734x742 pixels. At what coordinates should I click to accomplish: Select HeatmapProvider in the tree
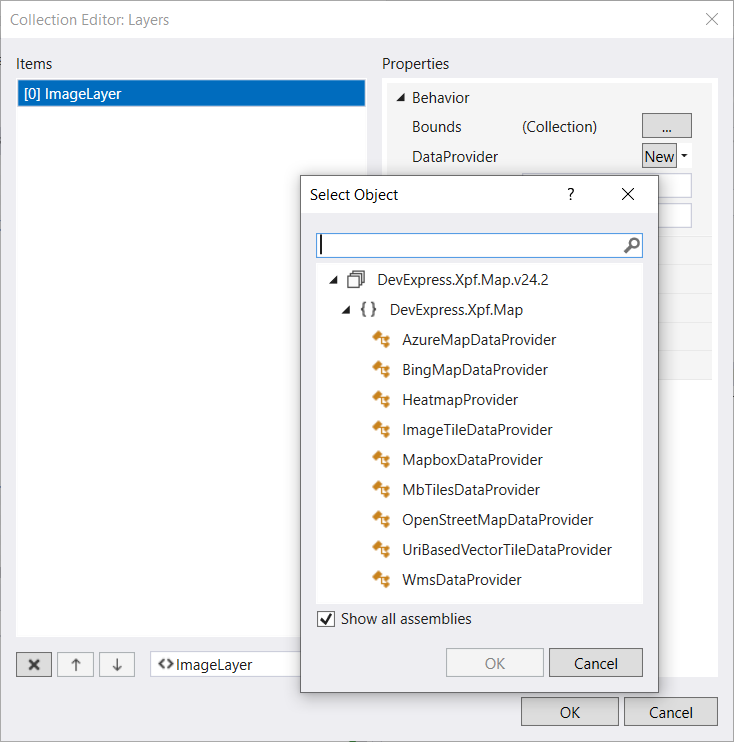[x=460, y=400]
